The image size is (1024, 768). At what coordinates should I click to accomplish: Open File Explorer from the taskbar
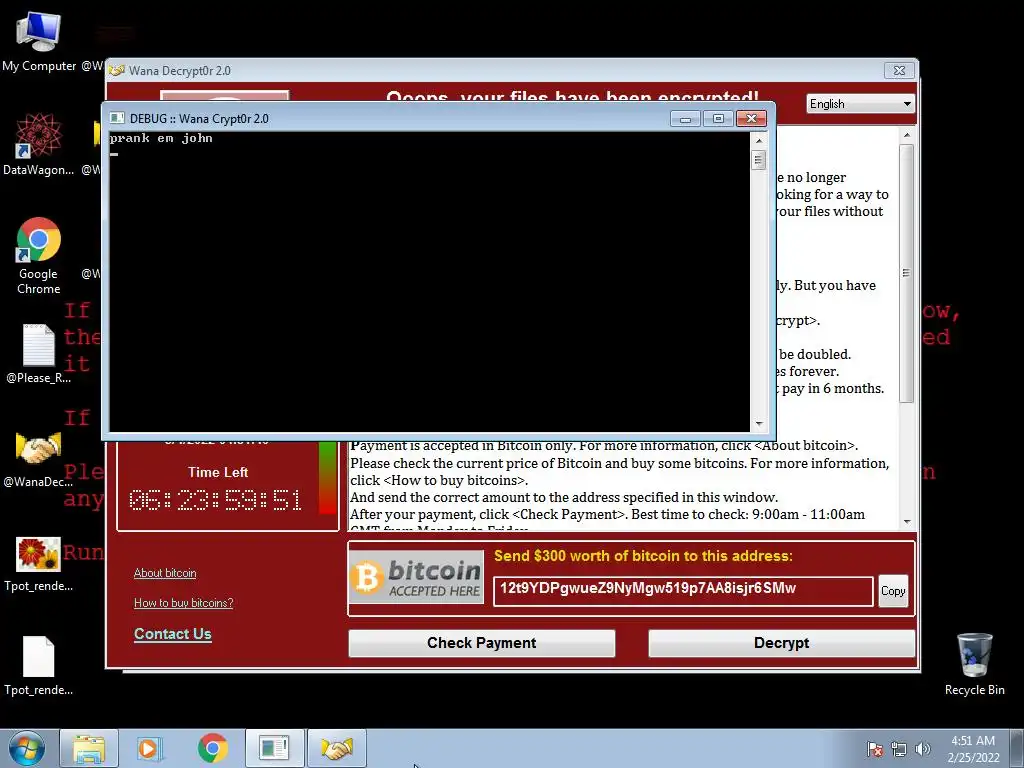(89, 748)
